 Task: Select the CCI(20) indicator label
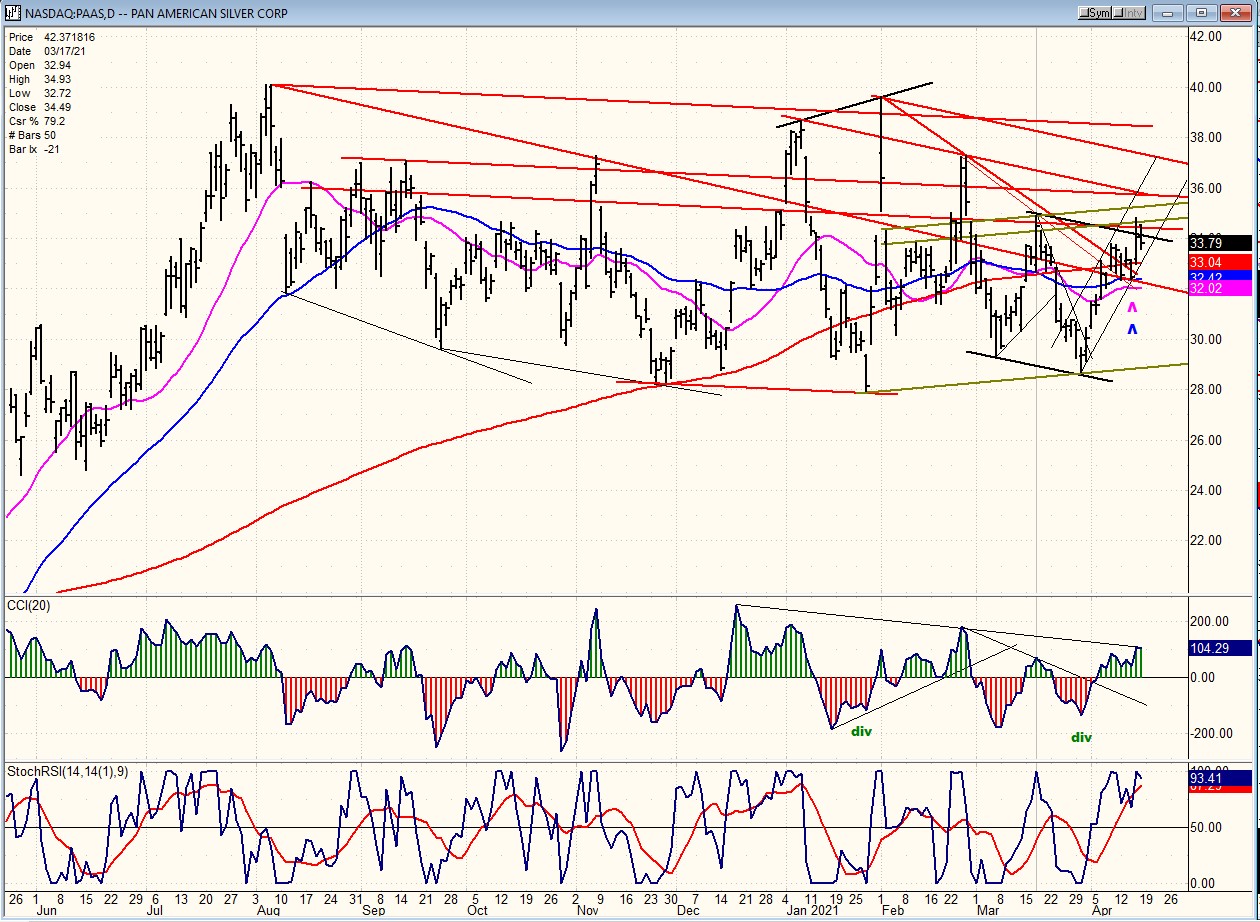coord(29,605)
